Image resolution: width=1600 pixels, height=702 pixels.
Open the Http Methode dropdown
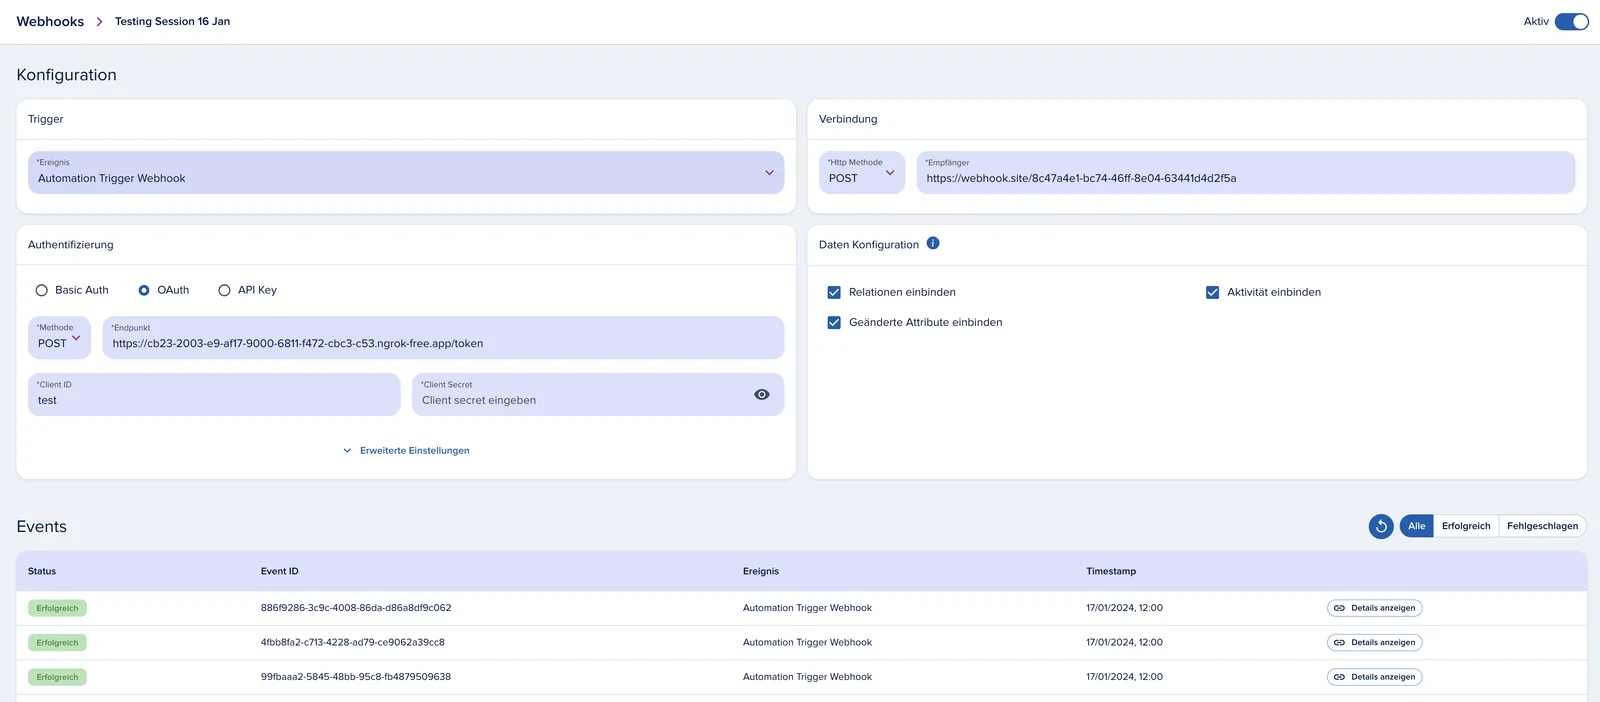tap(862, 172)
